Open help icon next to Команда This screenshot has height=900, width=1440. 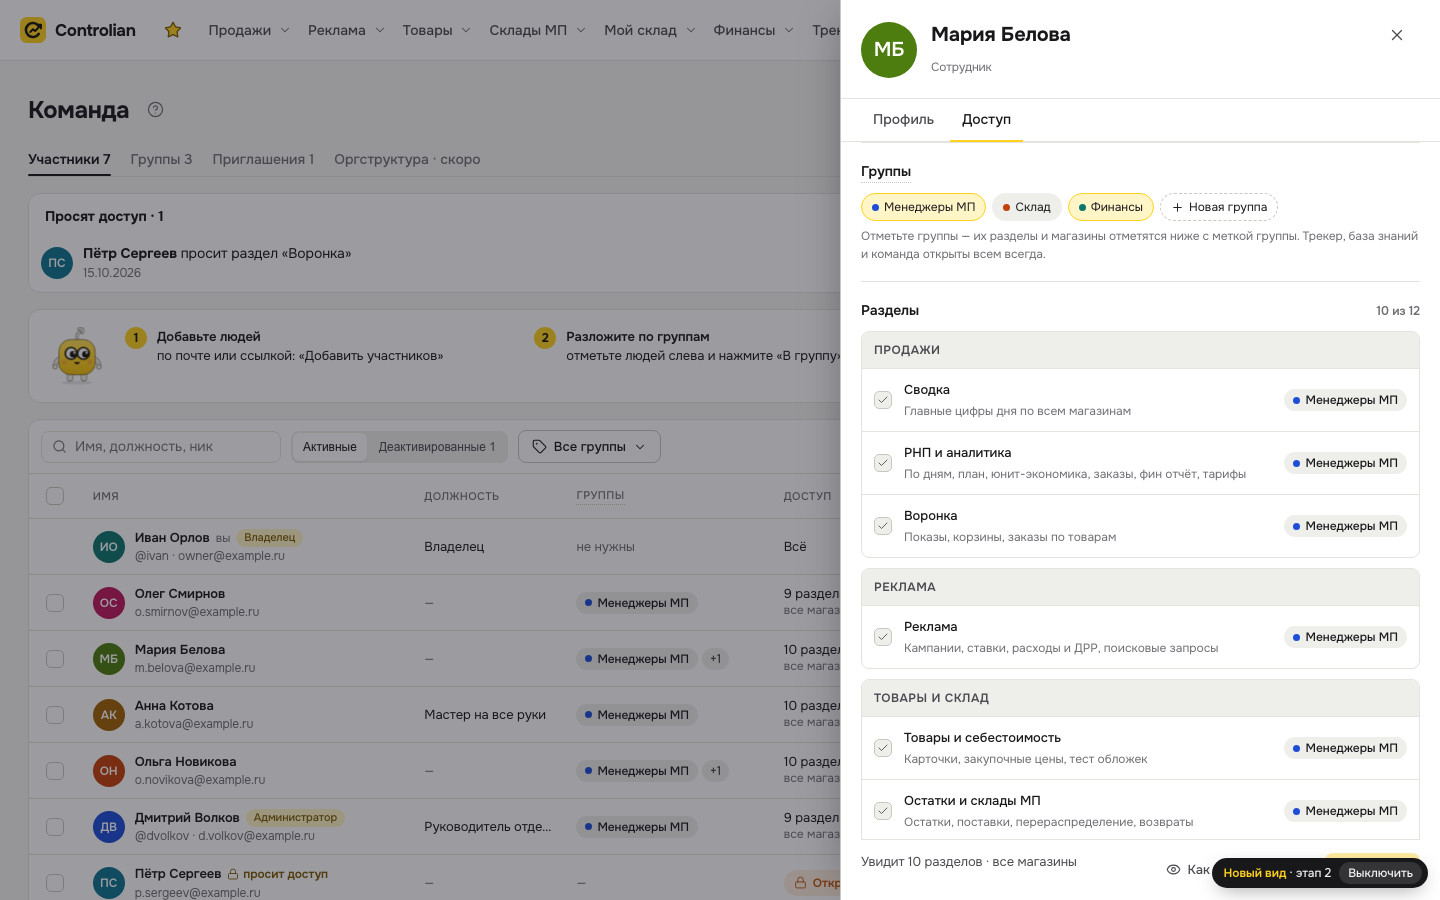point(155,110)
